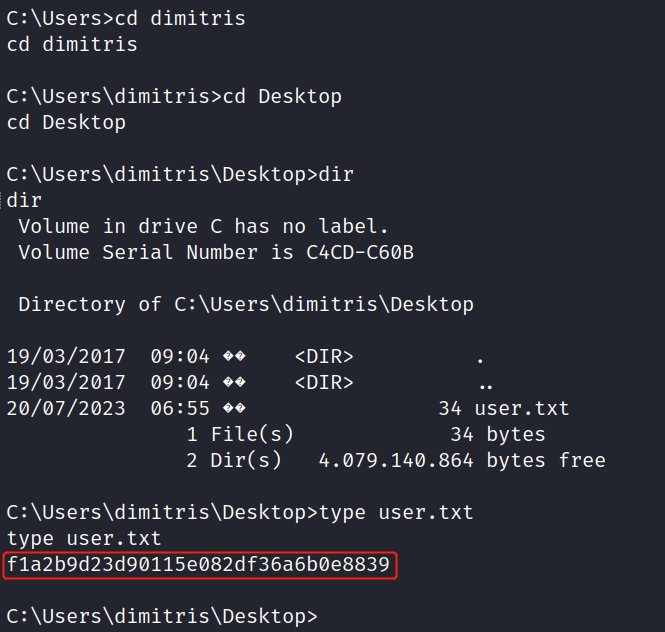Click the "1 File(s)" summary text
This screenshot has height=632, width=665.
tap(240, 435)
